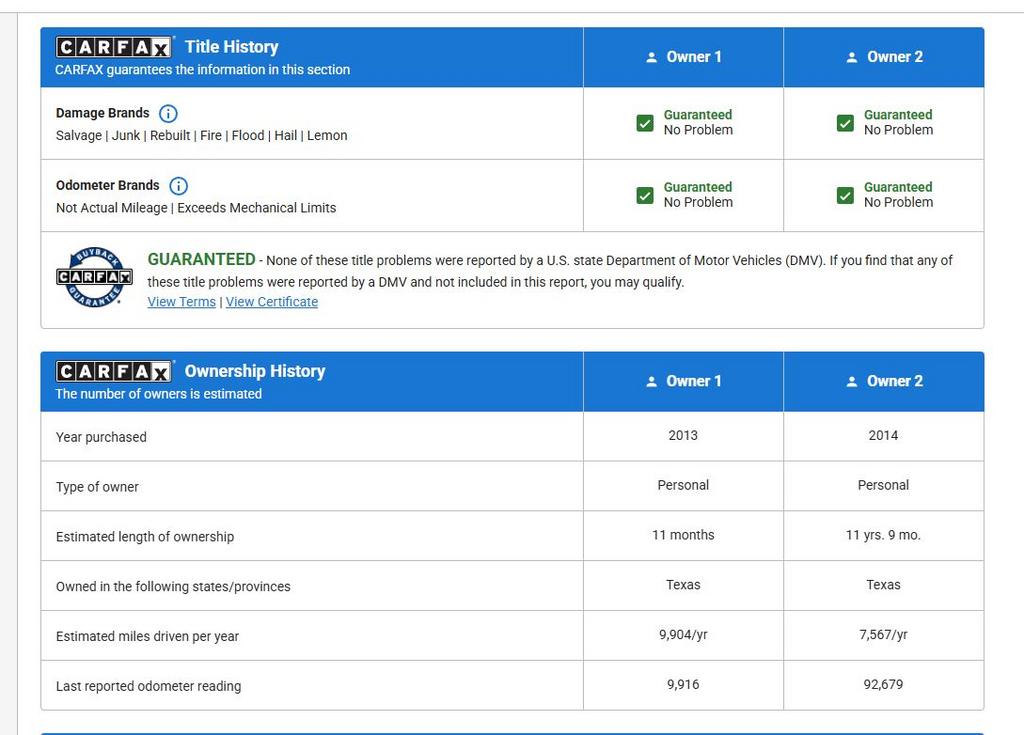Click Owner 1 'Personal' owner type

pos(683,485)
